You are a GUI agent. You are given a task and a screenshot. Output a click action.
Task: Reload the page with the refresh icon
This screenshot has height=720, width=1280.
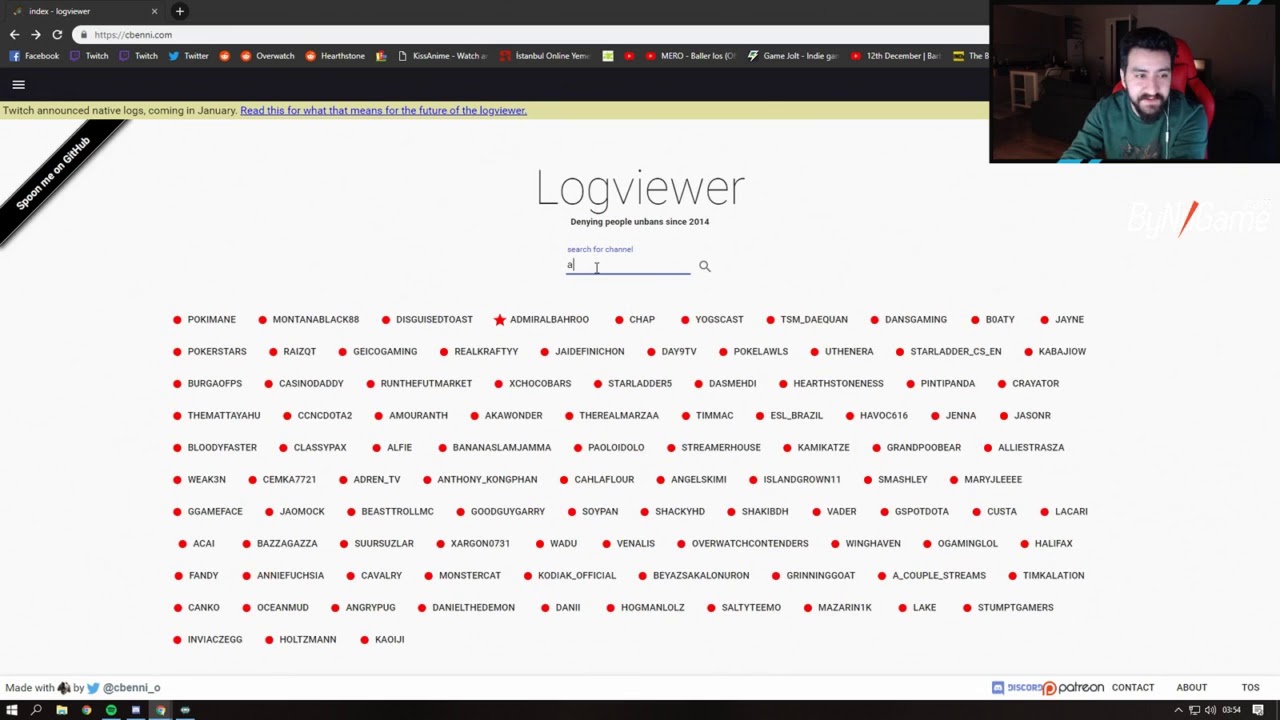[57, 34]
